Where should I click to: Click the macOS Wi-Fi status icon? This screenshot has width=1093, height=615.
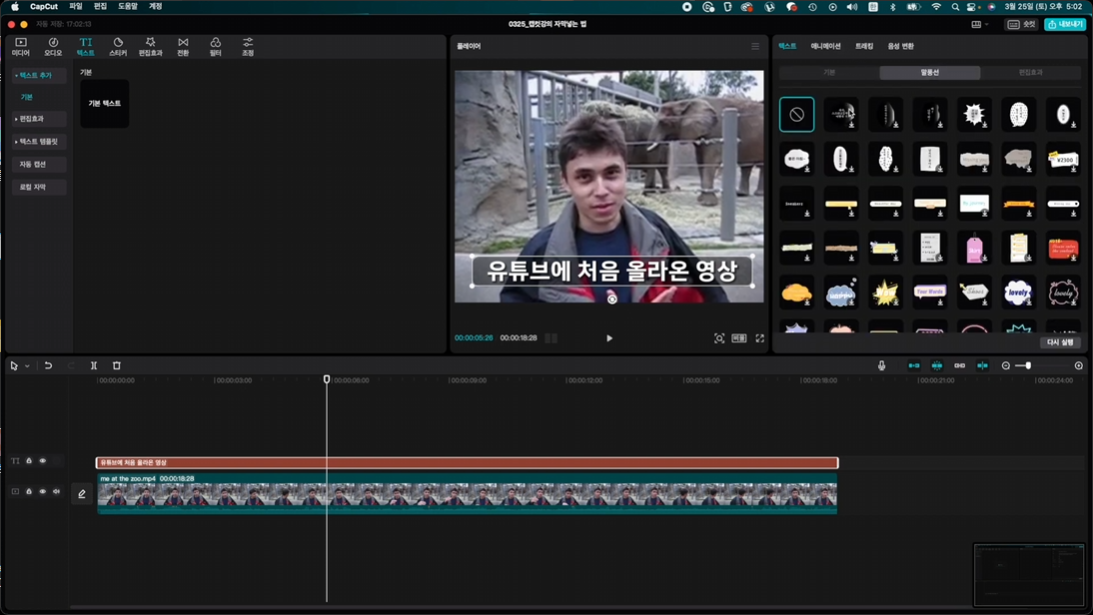(x=936, y=6)
